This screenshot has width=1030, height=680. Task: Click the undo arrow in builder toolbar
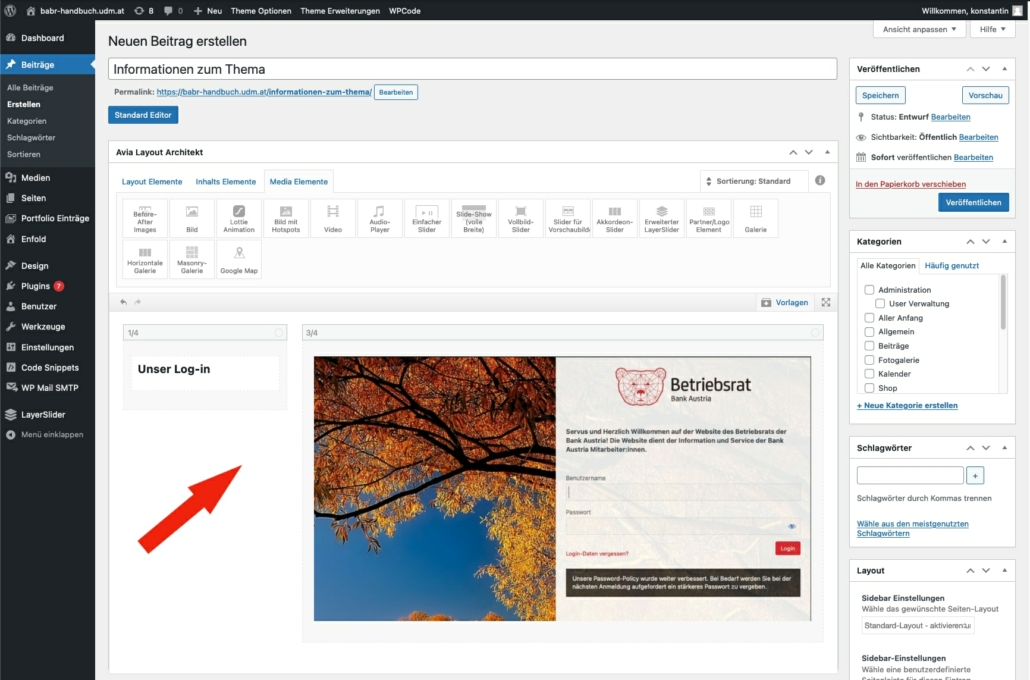(124, 302)
